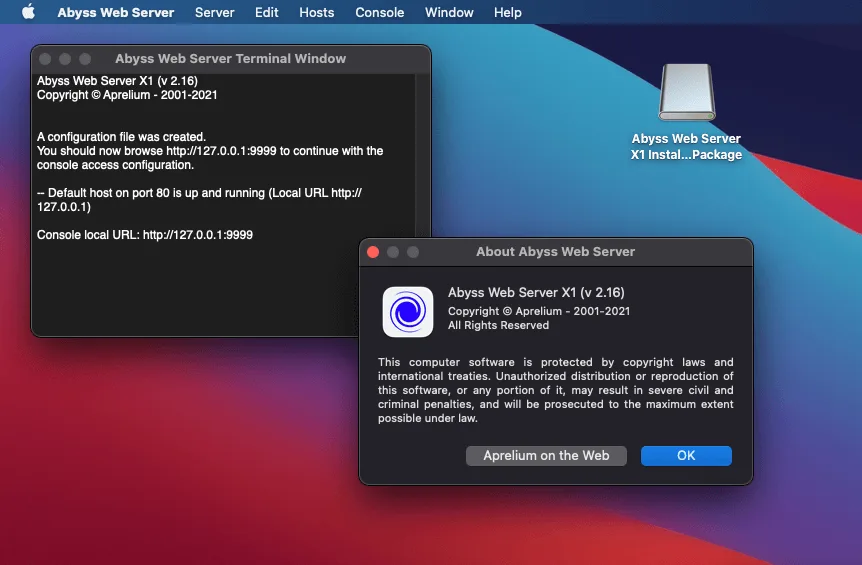Close the About Abyss Web Server dialog
The height and width of the screenshot is (565, 862).
point(373,252)
